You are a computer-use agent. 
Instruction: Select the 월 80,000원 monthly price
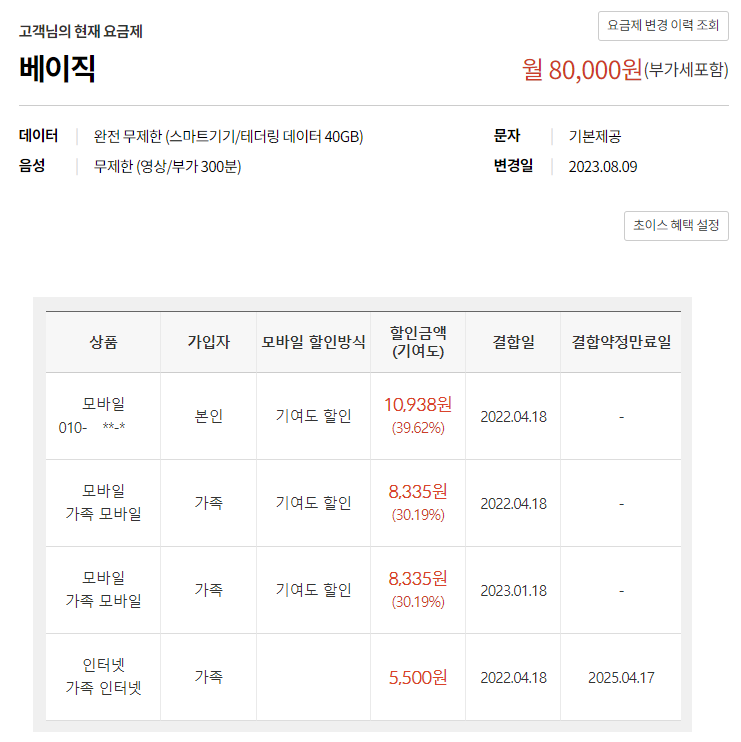(582, 69)
